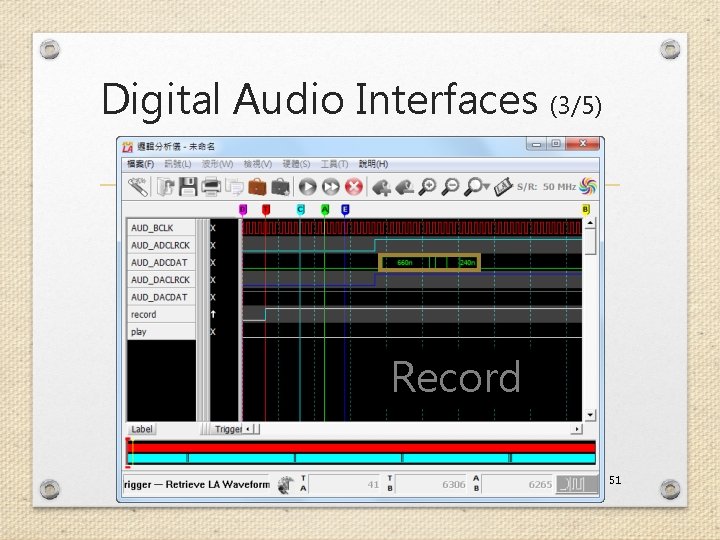720x540 pixels.
Task: Select the play signal label
Action: 162,332
